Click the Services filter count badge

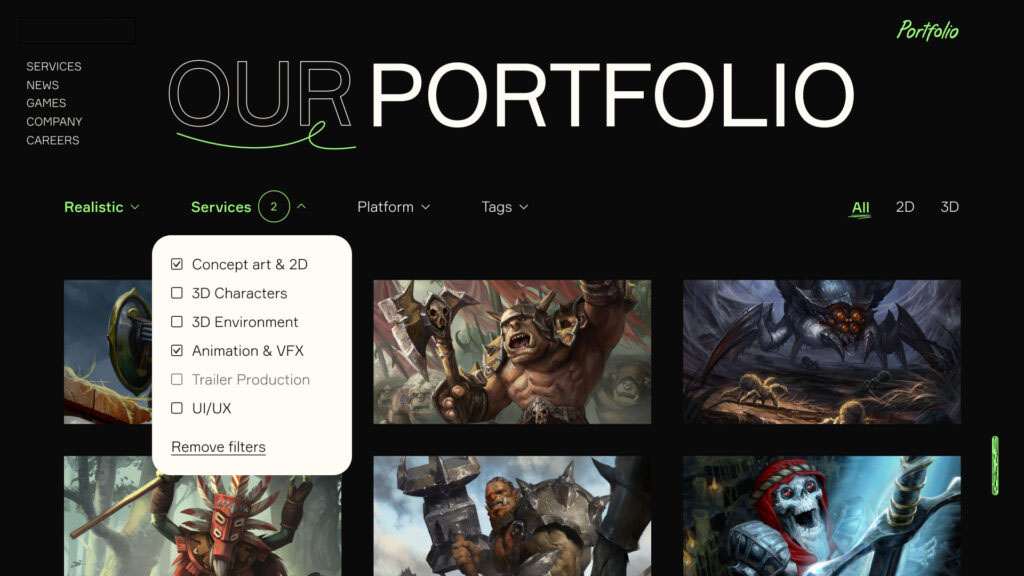pos(274,206)
